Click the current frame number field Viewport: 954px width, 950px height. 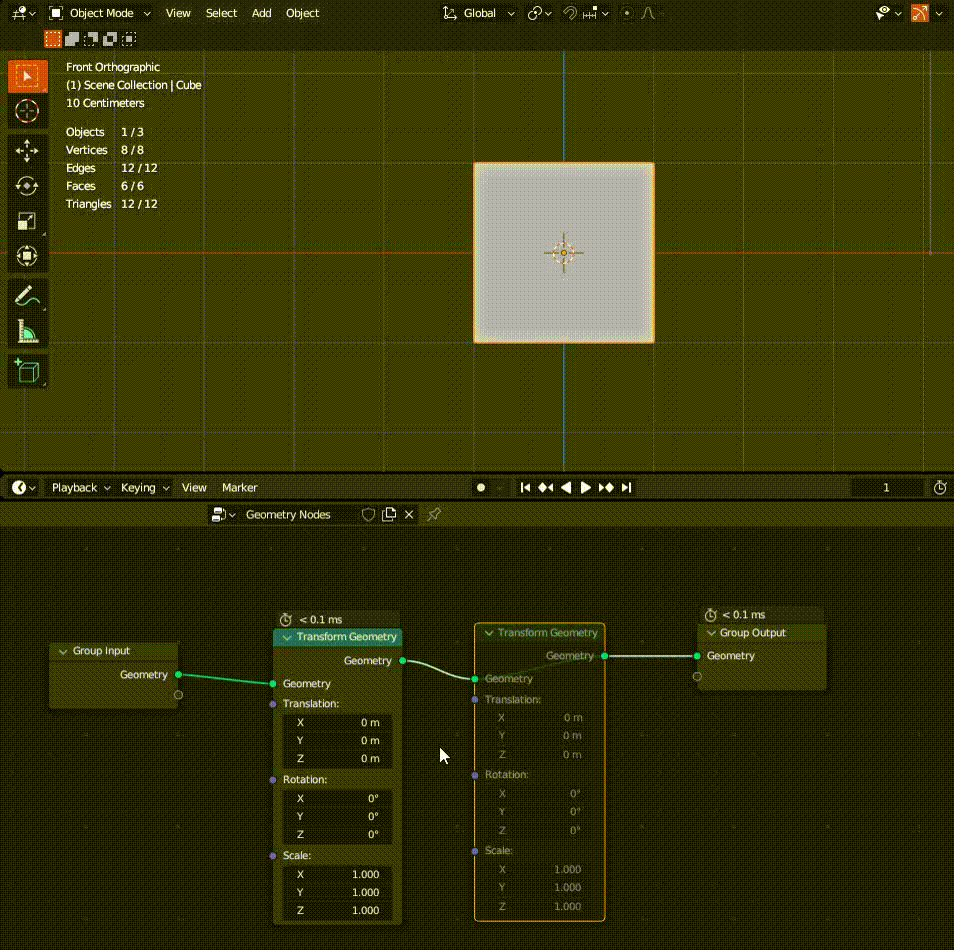[x=886, y=487]
